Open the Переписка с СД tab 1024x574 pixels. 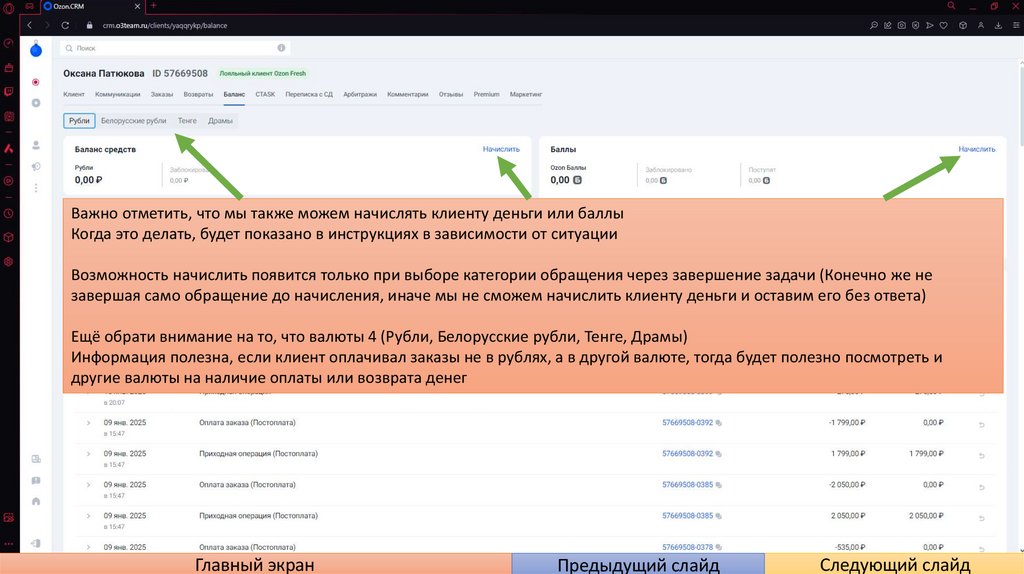[309, 95]
